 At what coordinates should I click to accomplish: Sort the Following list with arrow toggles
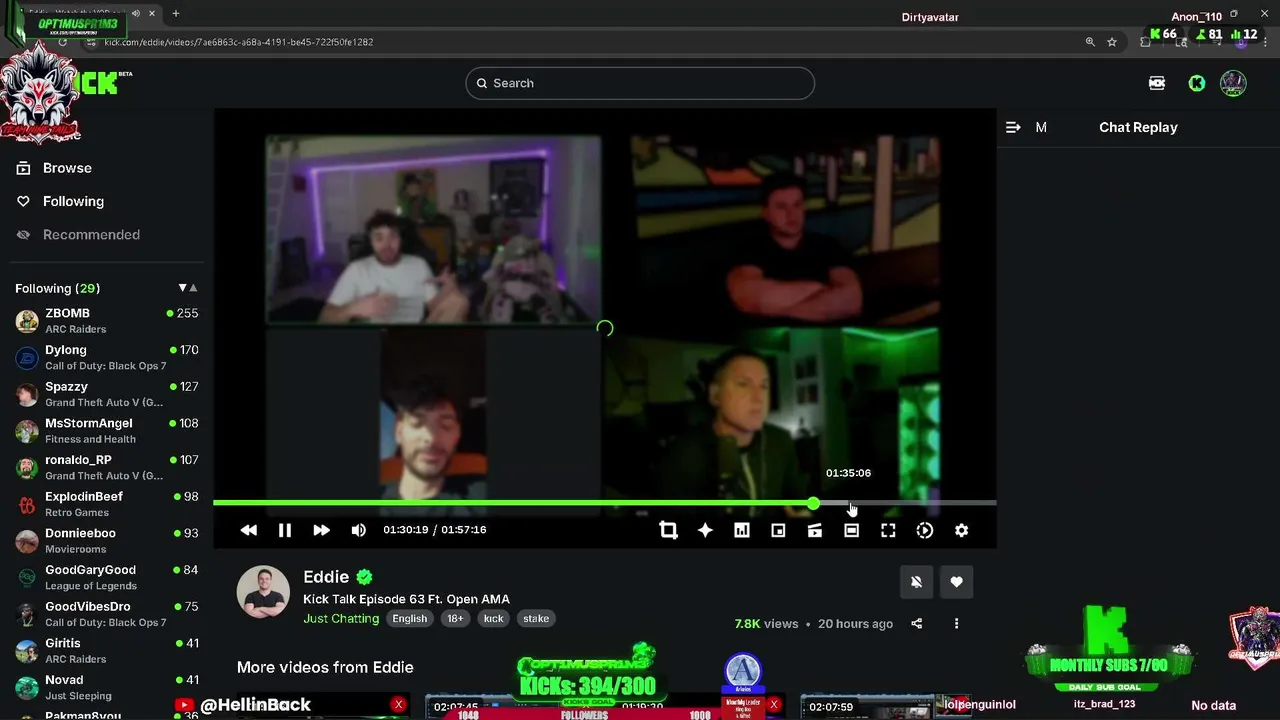(x=187, y=288)
